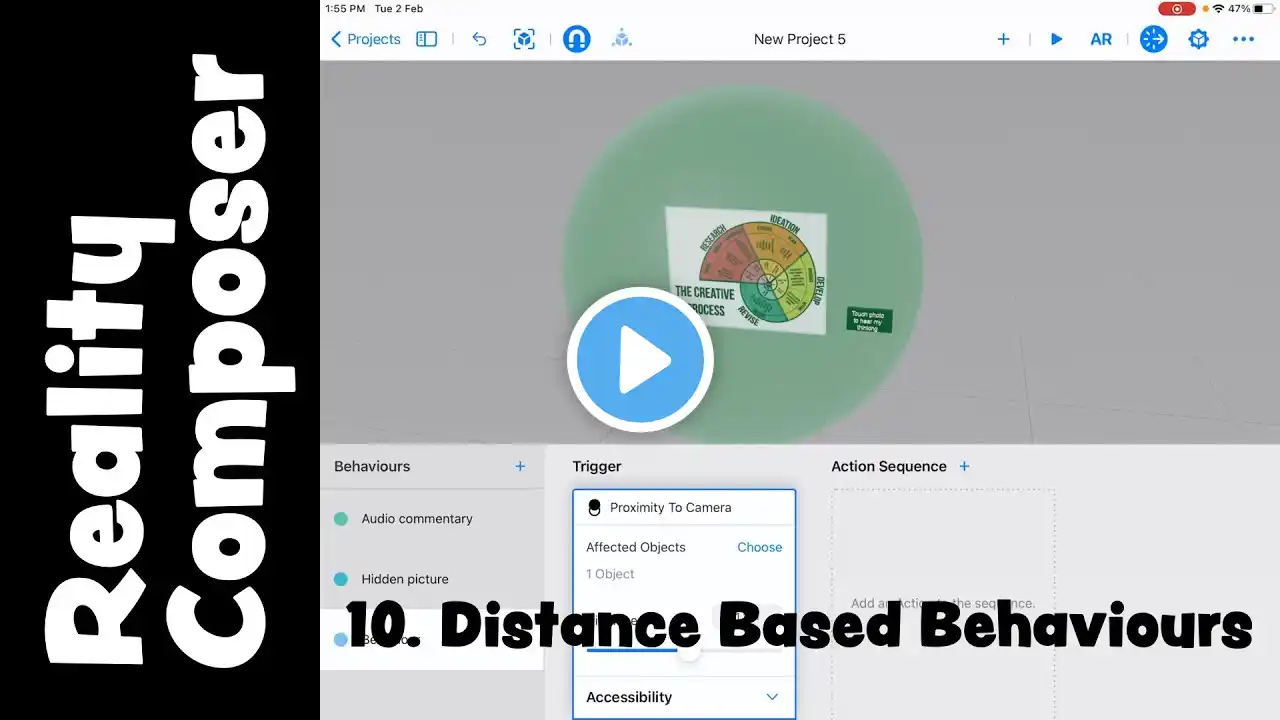1280x720 pixels.
Task: Add a new behaviour with plus icon
Action: 520,466
